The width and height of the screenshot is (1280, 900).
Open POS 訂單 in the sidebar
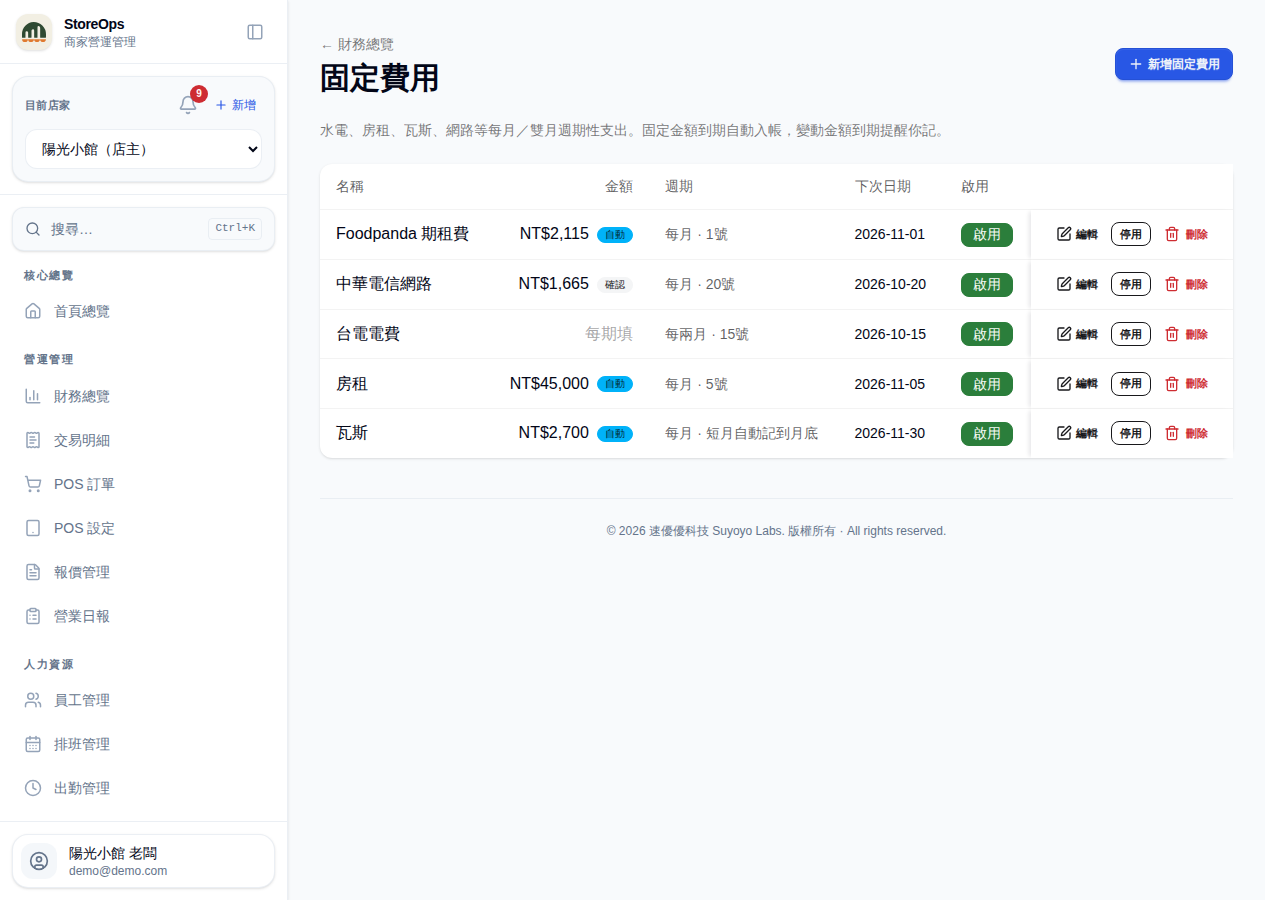pyautogui.click(x=143, y=484)
